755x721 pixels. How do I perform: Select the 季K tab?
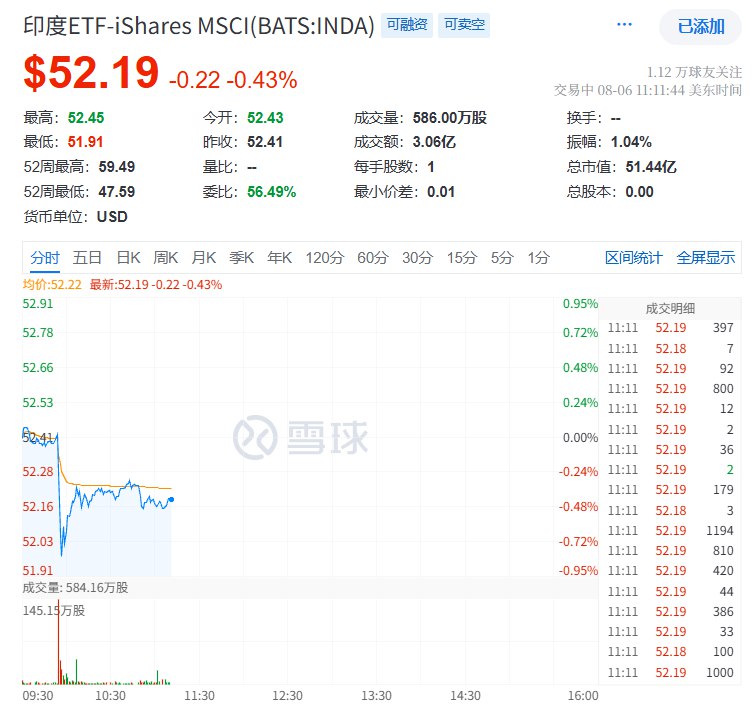(x=241, y=258)
